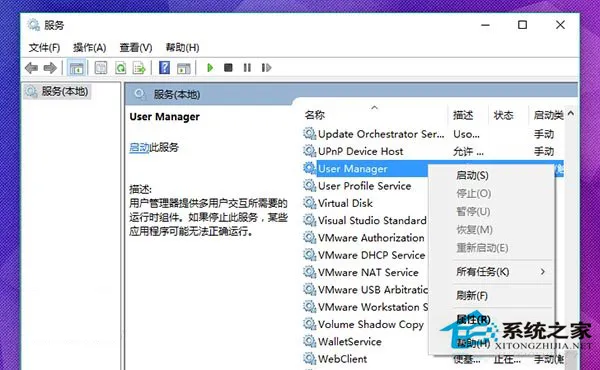This screenshot has width=600, height=370.
Task: Click the Pause Service toolbar button
Action: (x=247, y=68)
